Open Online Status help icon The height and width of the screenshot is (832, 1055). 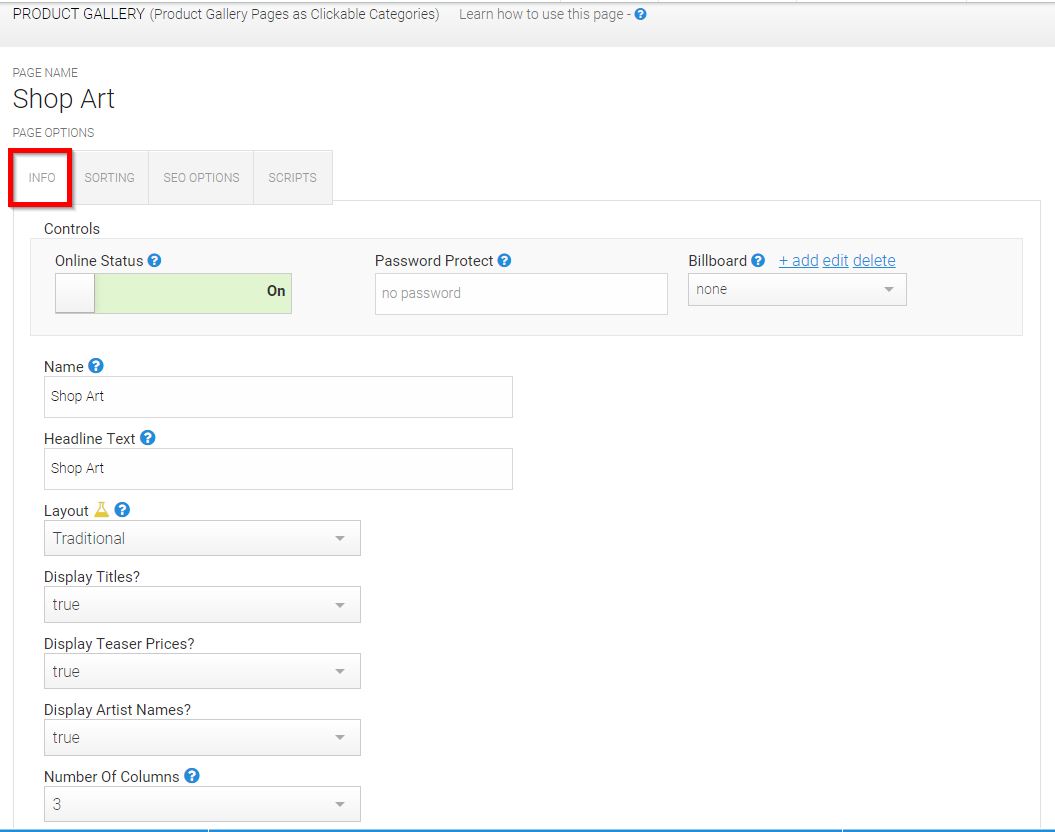tap(154, 260)
